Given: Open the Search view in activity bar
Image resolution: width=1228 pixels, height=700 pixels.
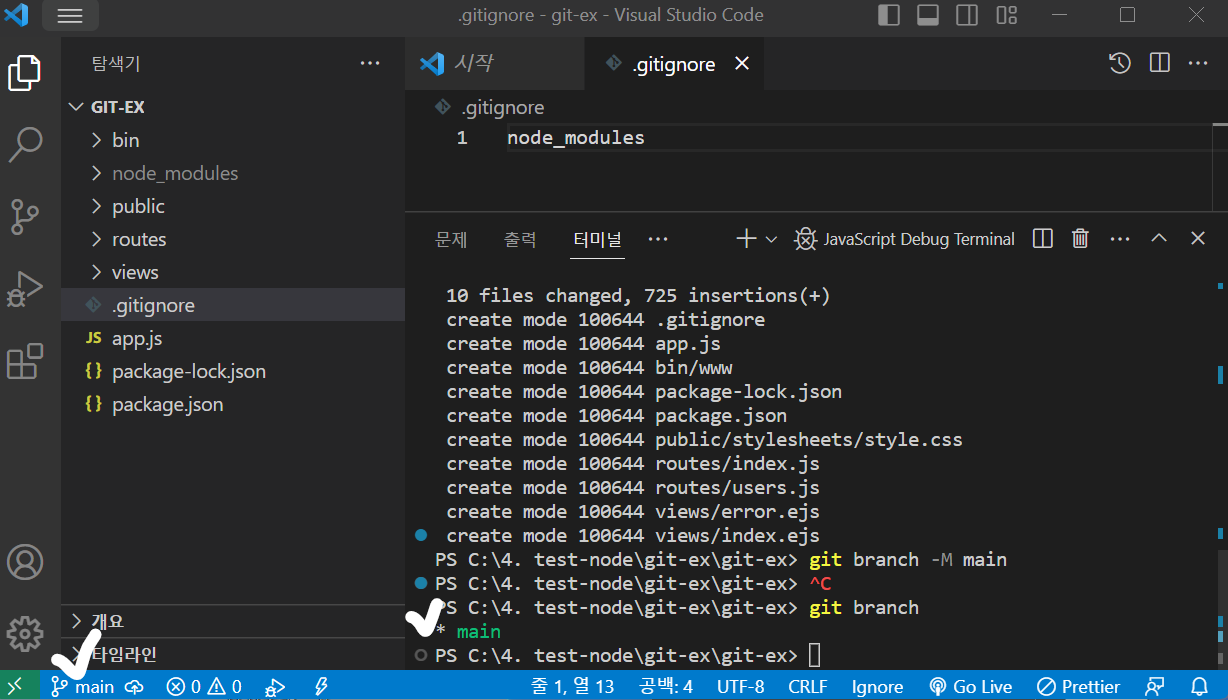Looking at the screenshot, I should click(25, 144).
